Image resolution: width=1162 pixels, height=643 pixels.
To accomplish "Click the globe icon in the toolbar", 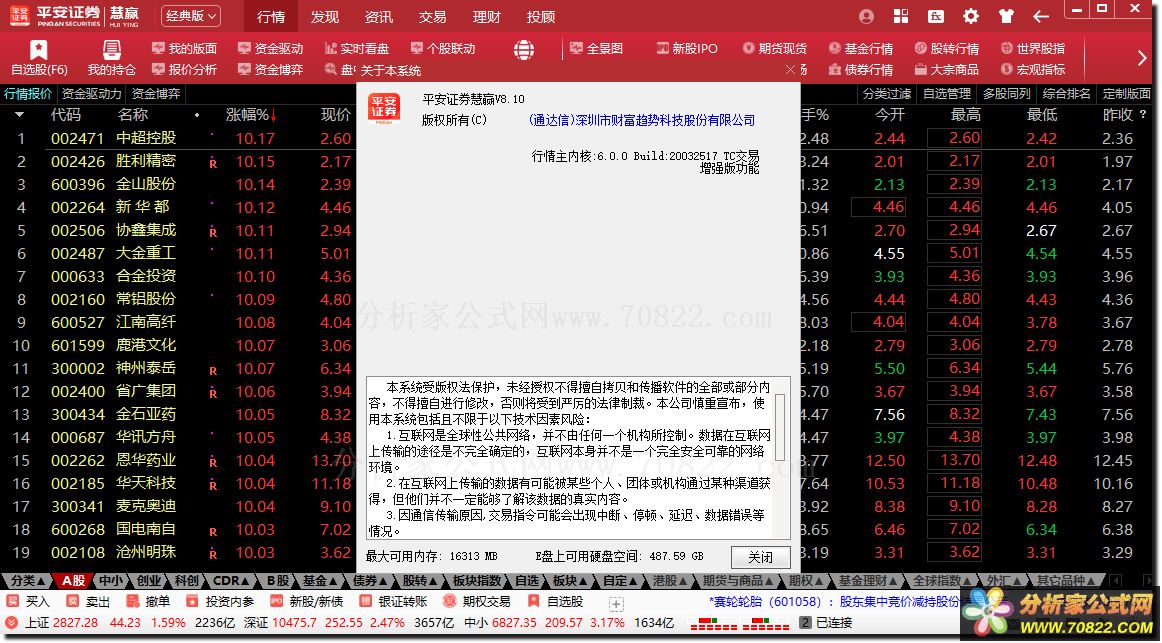I will [x=524, y=50].
